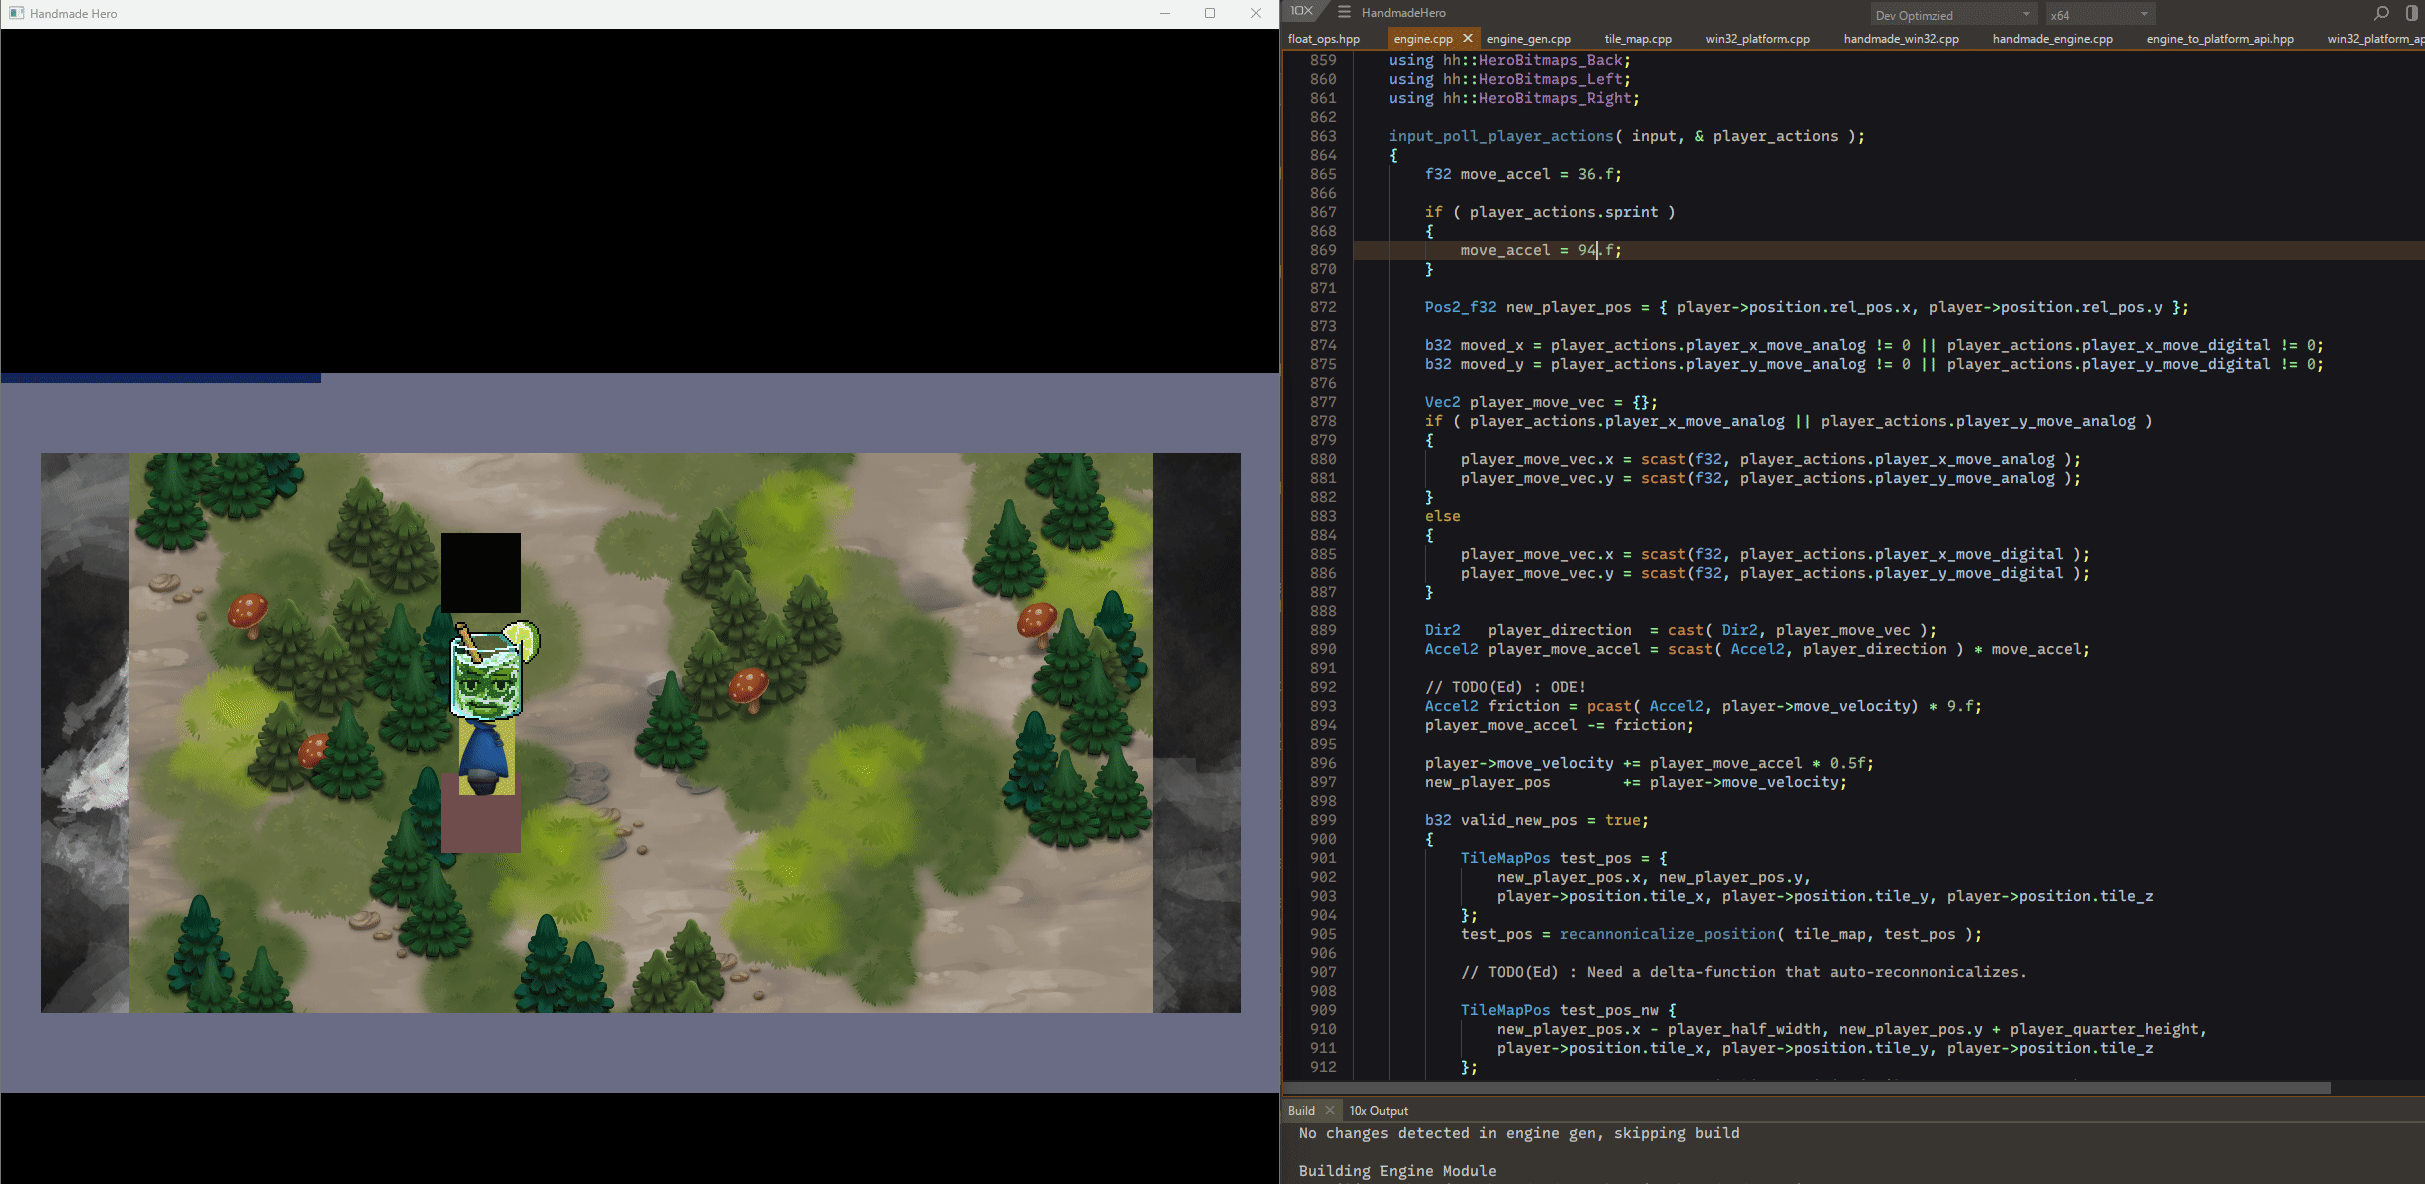Viewport: 2425px width, 1184px height.
Task: Maximize the Handmade Hero game window
Action: click(1210, 13)
